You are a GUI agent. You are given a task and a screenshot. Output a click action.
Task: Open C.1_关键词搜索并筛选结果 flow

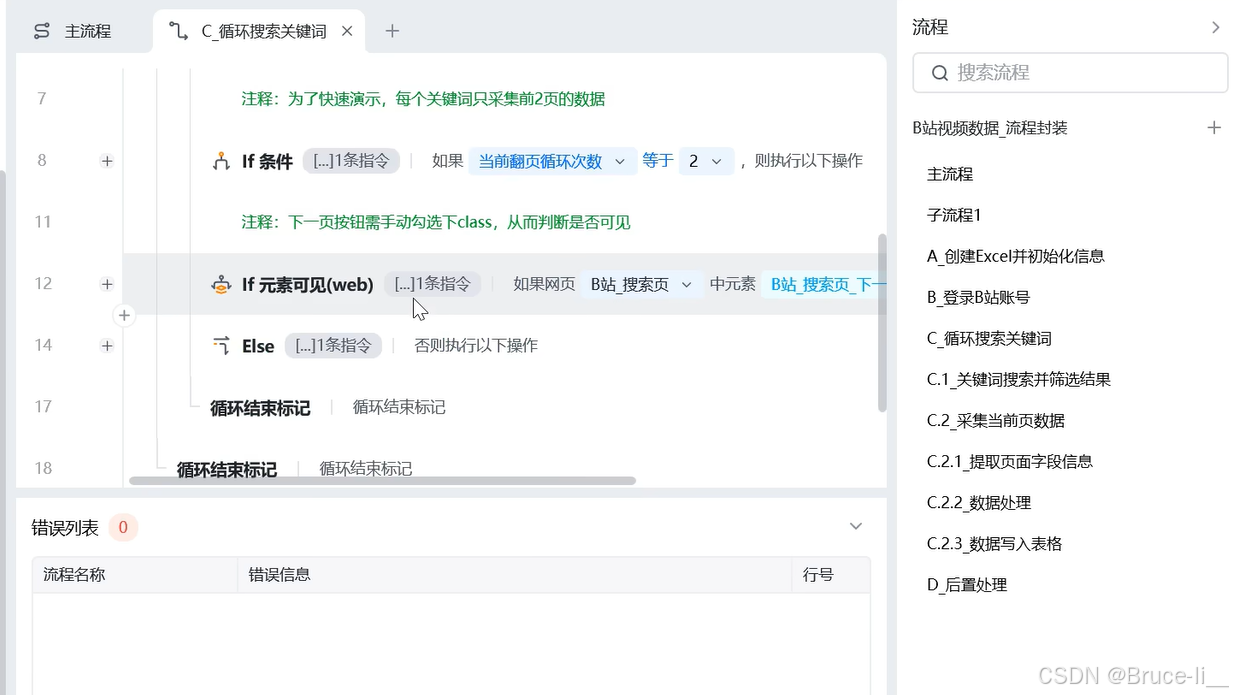tap(1019, 380)
